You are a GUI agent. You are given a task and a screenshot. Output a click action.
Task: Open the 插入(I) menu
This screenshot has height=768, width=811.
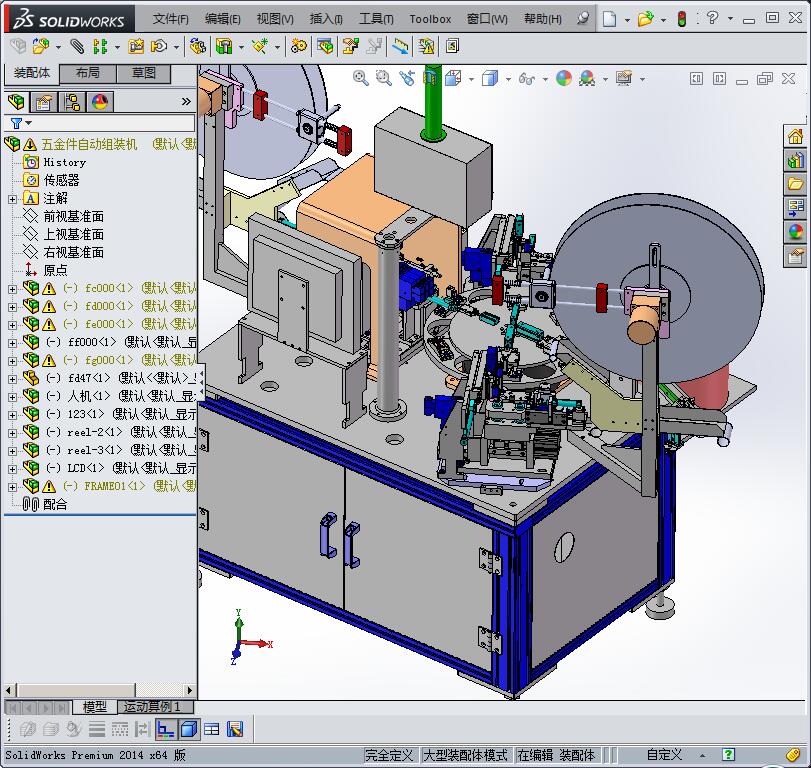[326, 19]
